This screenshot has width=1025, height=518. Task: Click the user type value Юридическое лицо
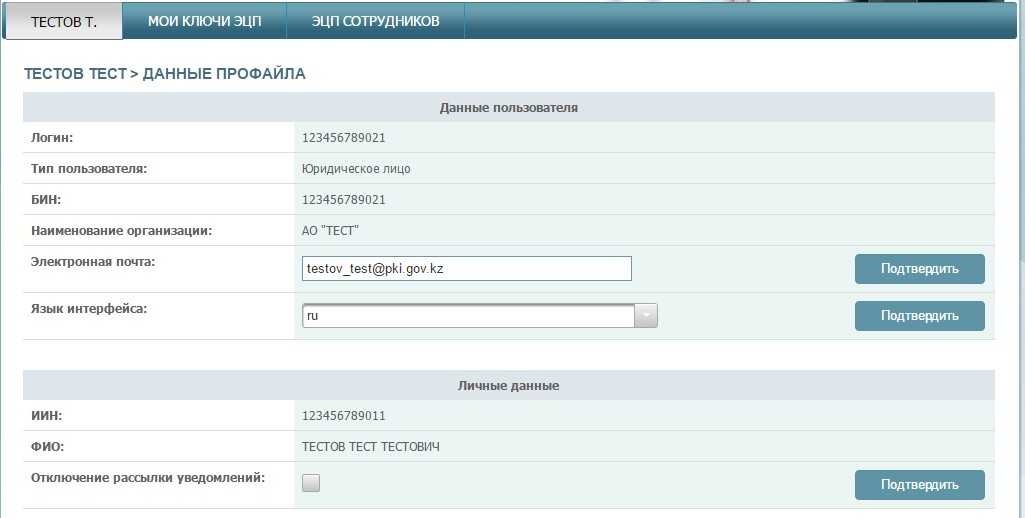tap(356, 169)
